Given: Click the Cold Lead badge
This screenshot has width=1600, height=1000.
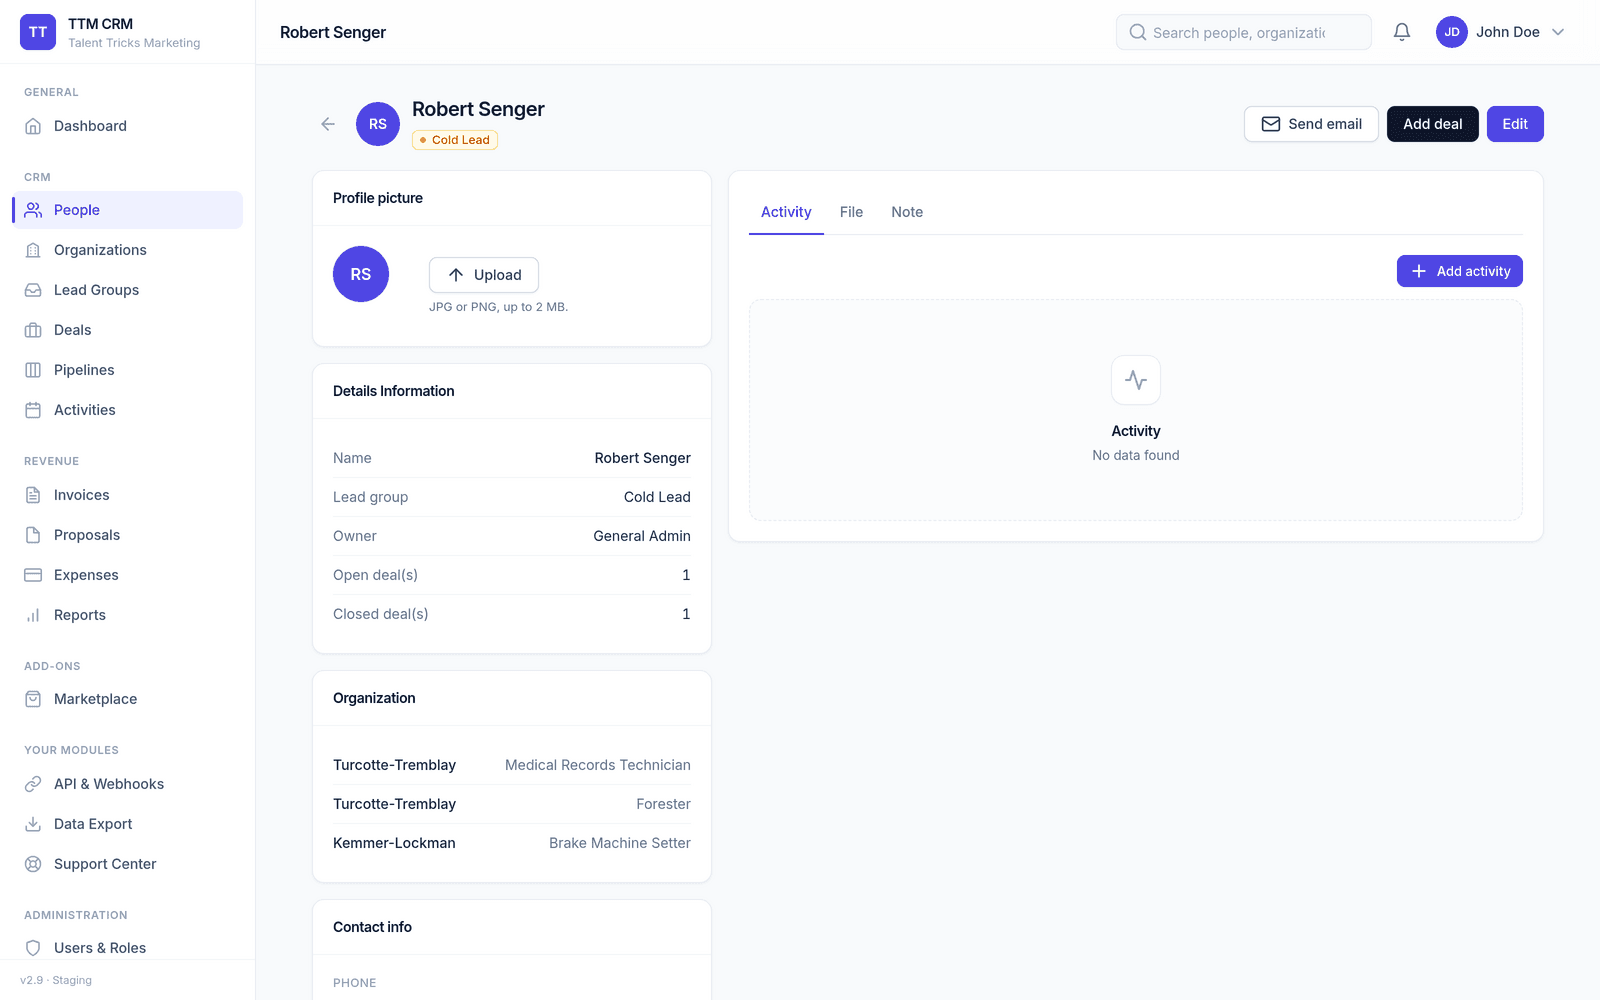Looking at the screenshot, I should point(455,140).
